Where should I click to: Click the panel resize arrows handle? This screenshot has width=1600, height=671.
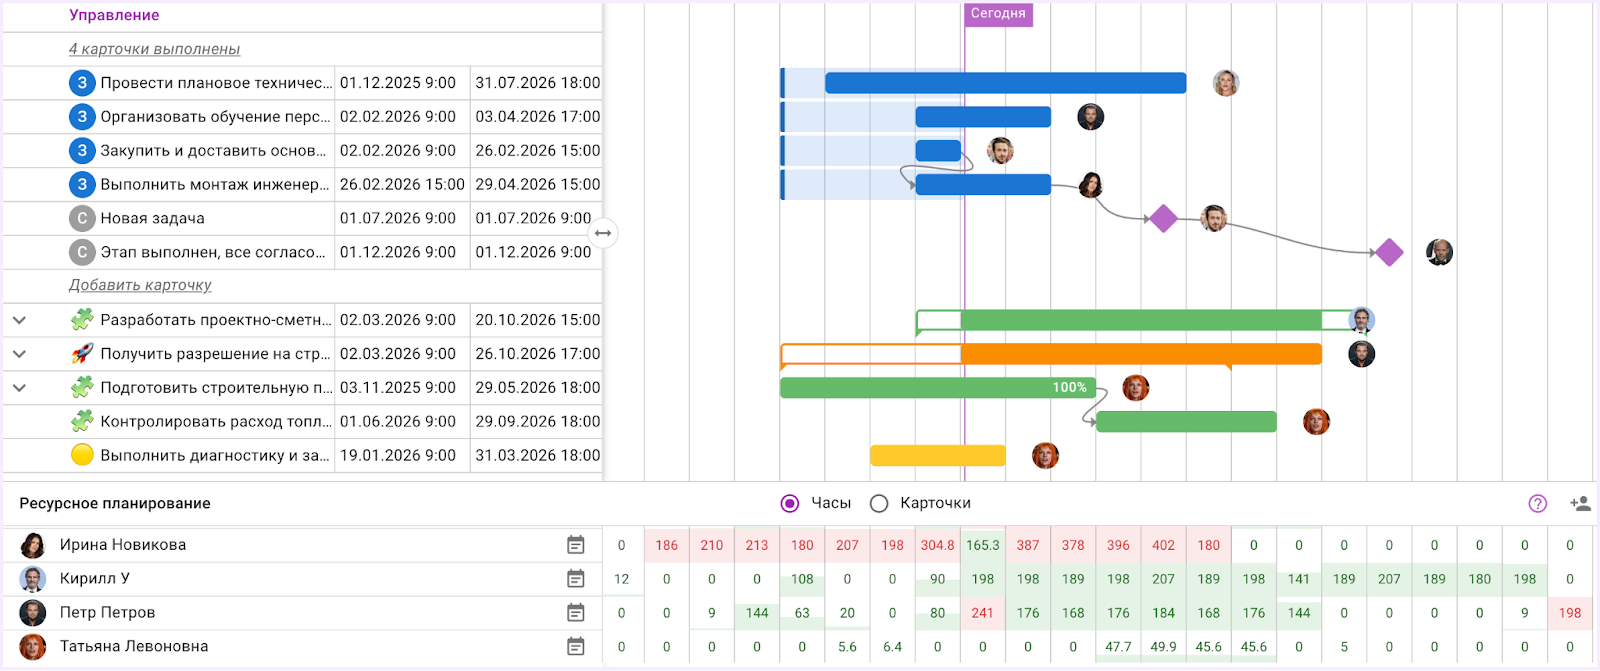(x=603, y=234)
